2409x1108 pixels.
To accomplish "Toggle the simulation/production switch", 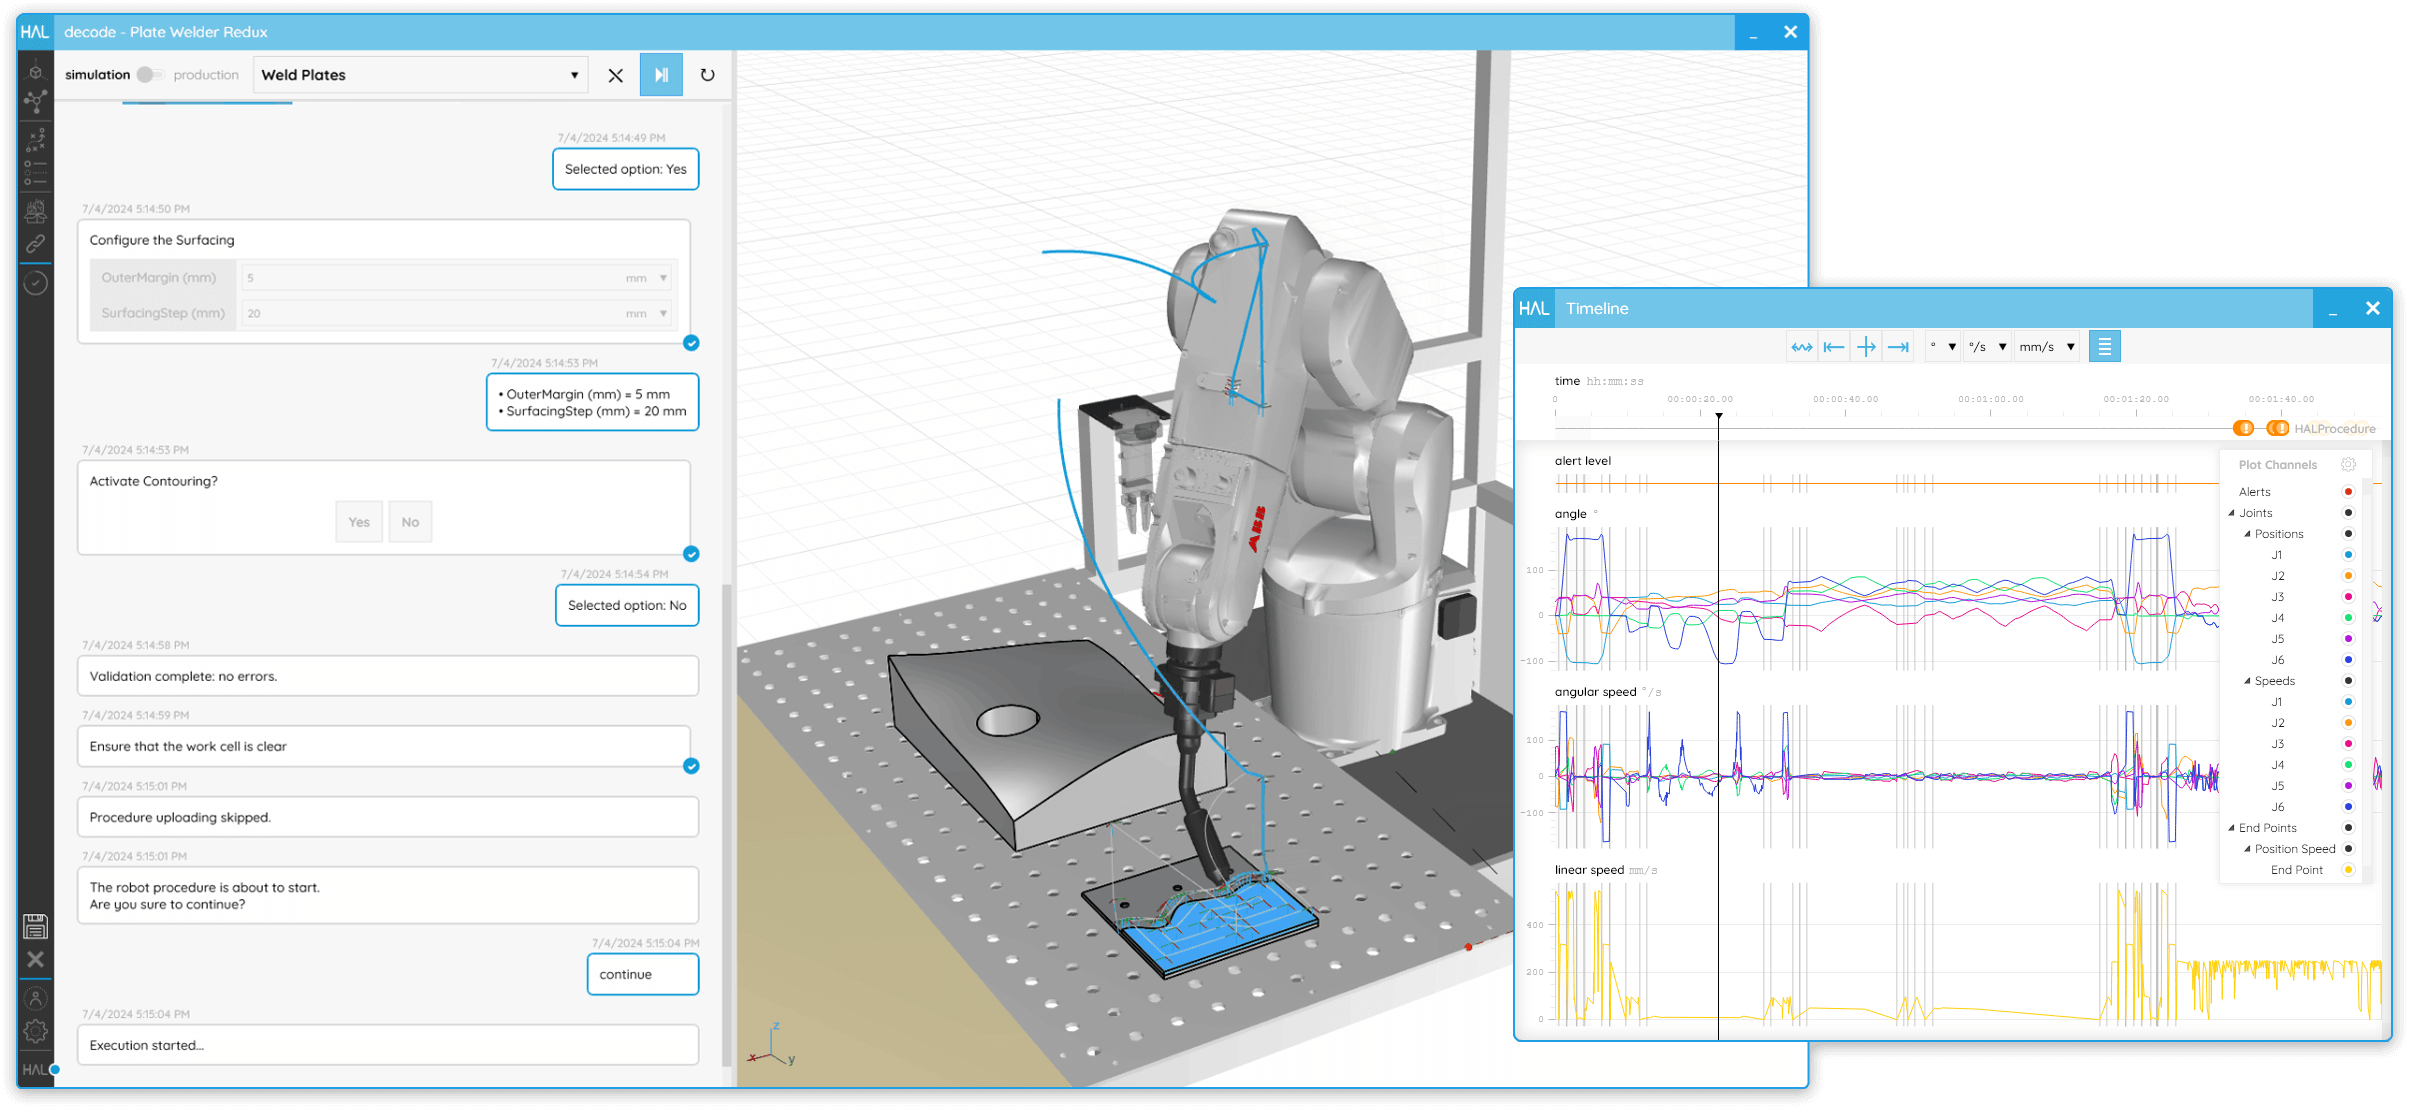I will 150,75.
